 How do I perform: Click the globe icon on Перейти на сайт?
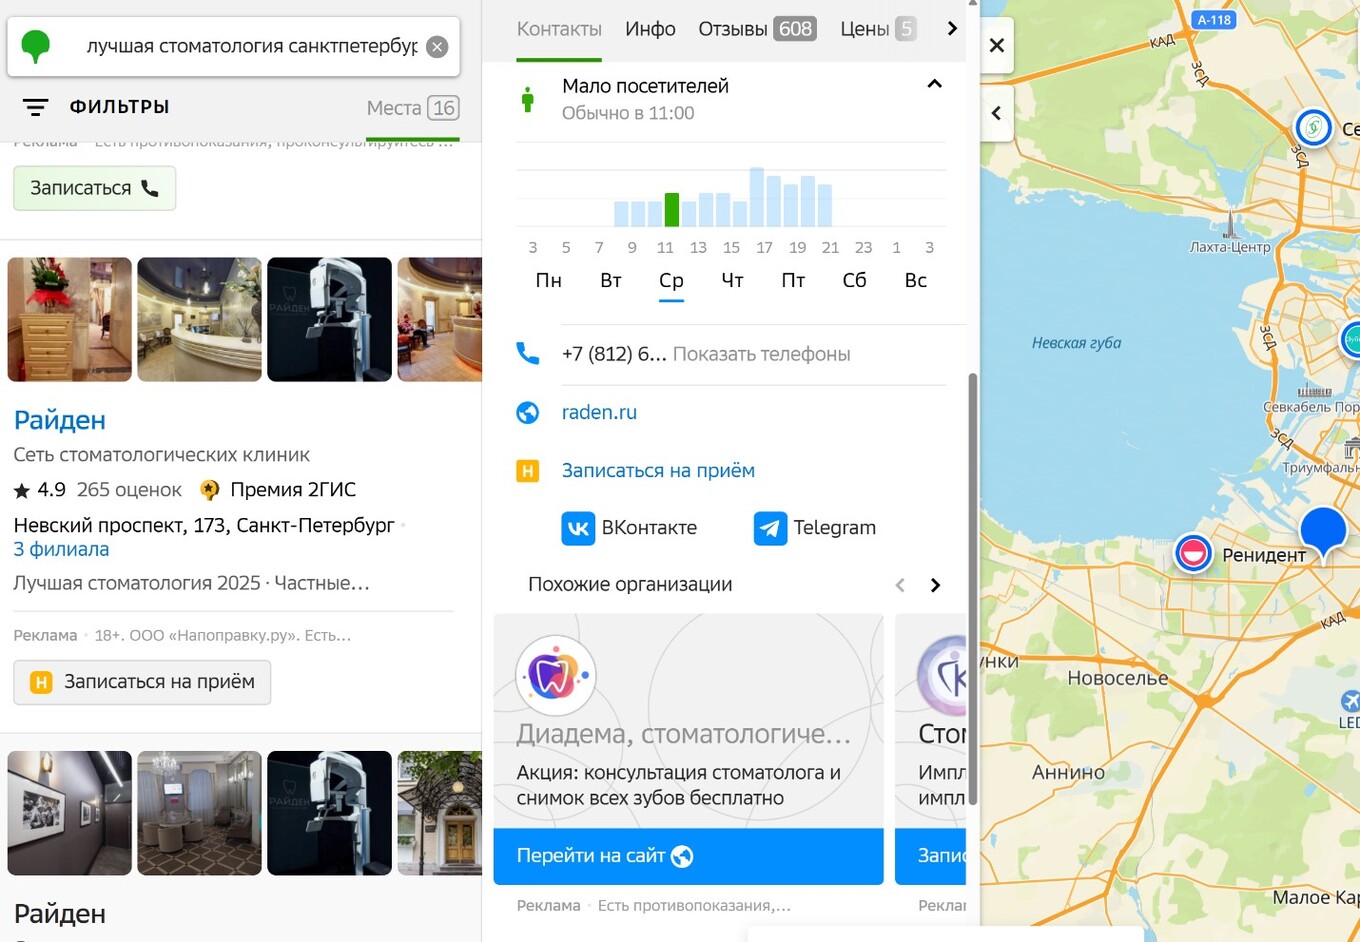682,856
